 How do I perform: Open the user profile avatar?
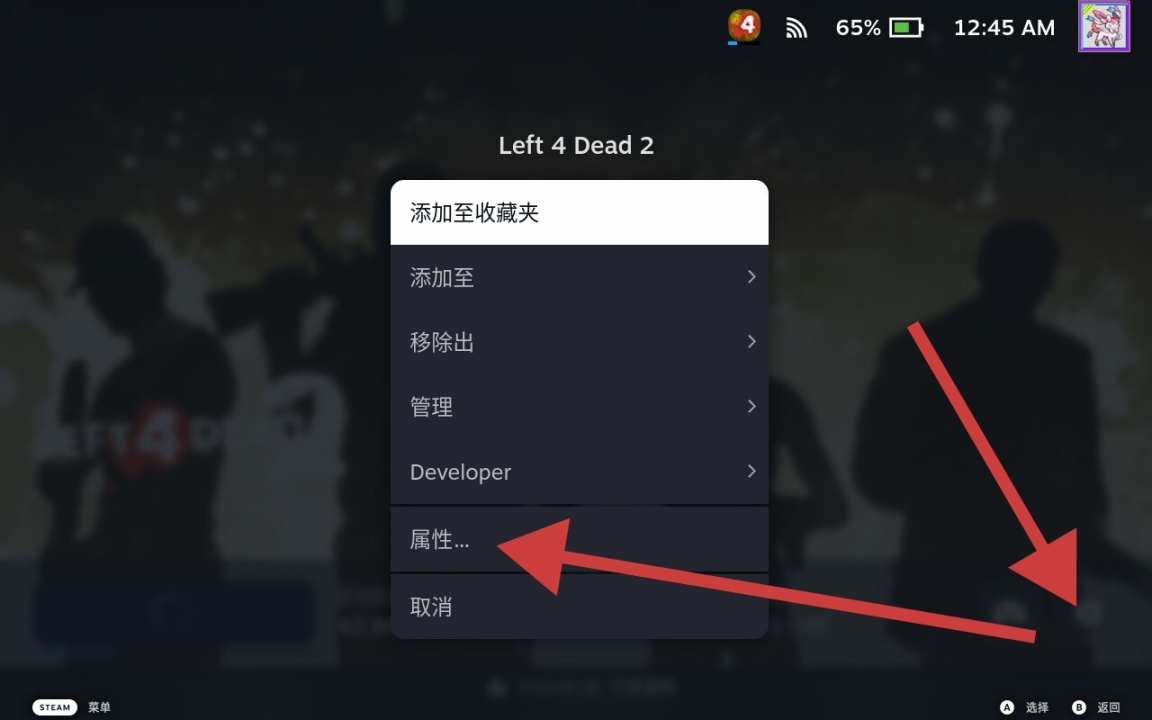[1104, 26]
